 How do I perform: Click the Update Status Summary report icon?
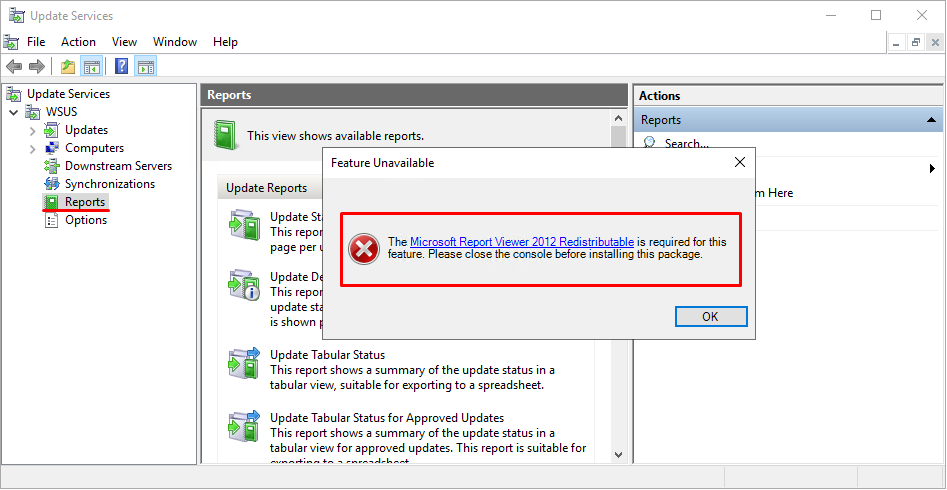(244, 225)
